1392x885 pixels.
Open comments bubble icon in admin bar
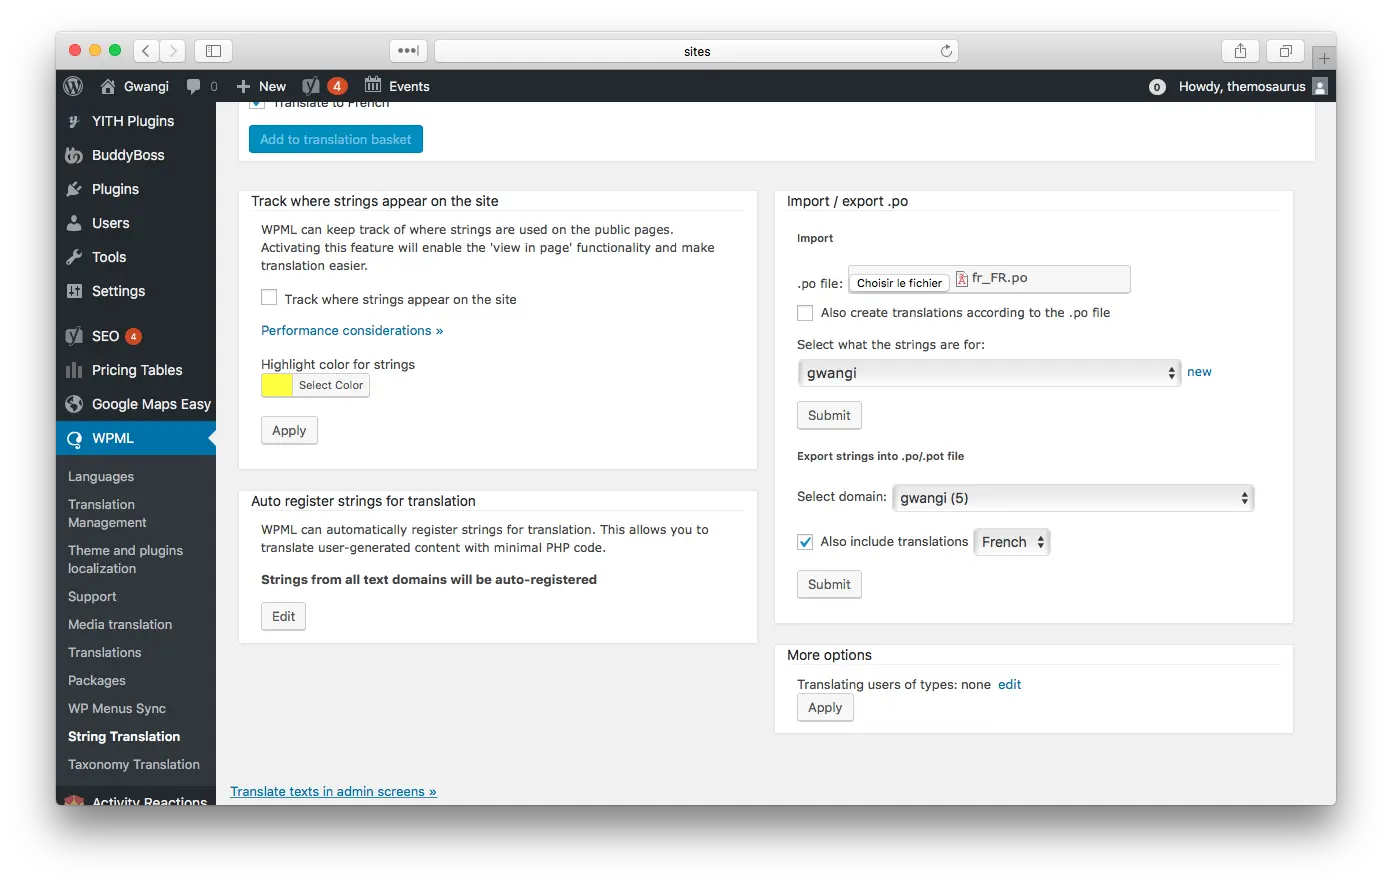point(194,86)
